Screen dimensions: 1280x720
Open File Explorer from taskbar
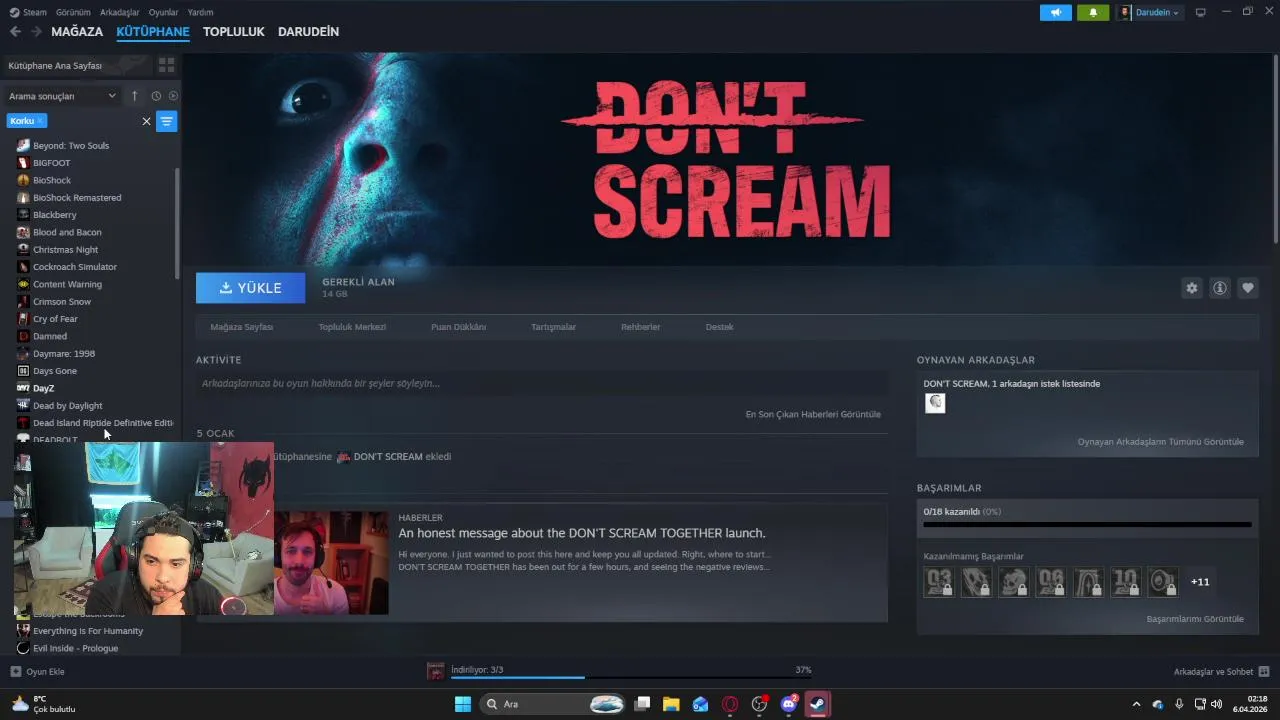click(671, 704)
